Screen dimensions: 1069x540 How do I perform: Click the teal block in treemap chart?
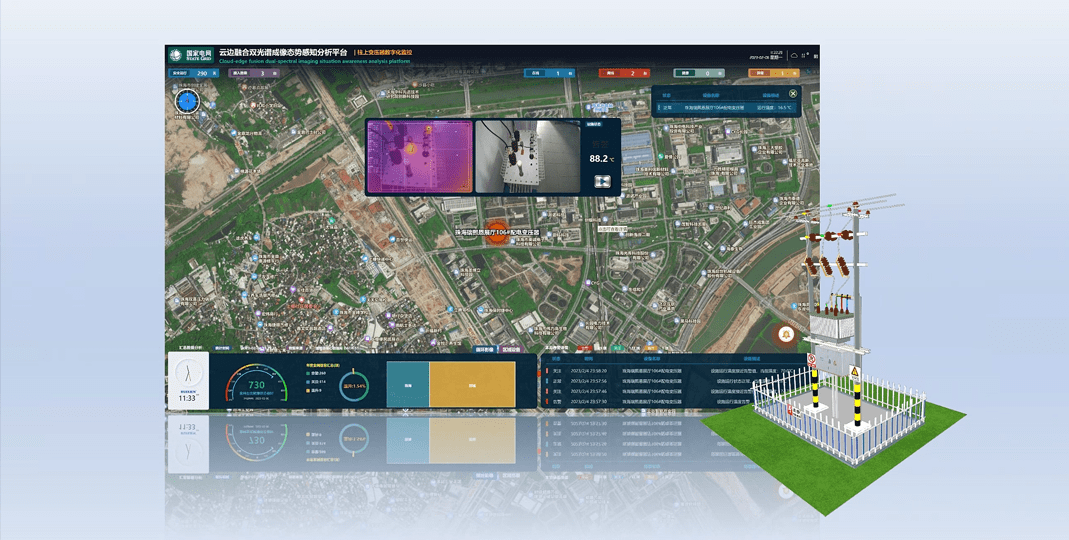(x=407, y=384)
